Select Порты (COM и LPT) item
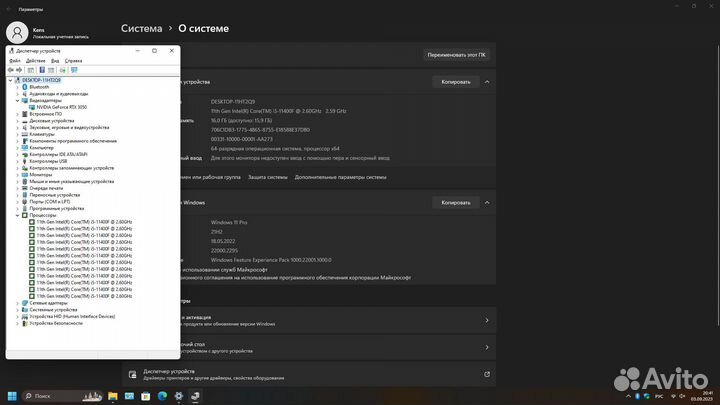 coord(50,202)
